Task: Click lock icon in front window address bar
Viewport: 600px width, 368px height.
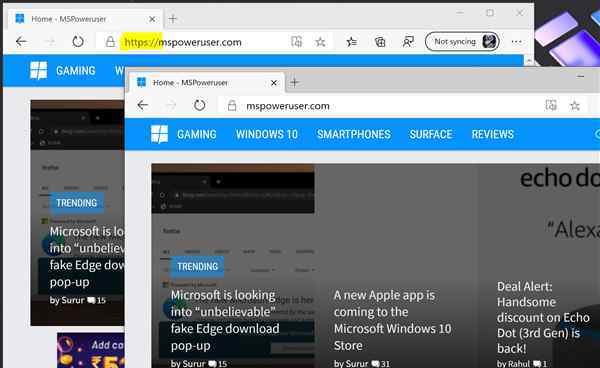Action: tap(232, 106)
